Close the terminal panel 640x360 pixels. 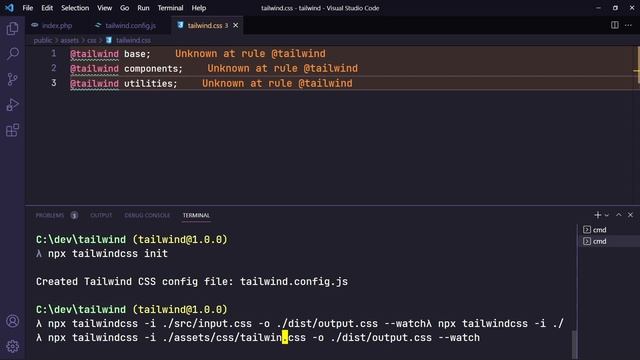click(x=630, y=215)
